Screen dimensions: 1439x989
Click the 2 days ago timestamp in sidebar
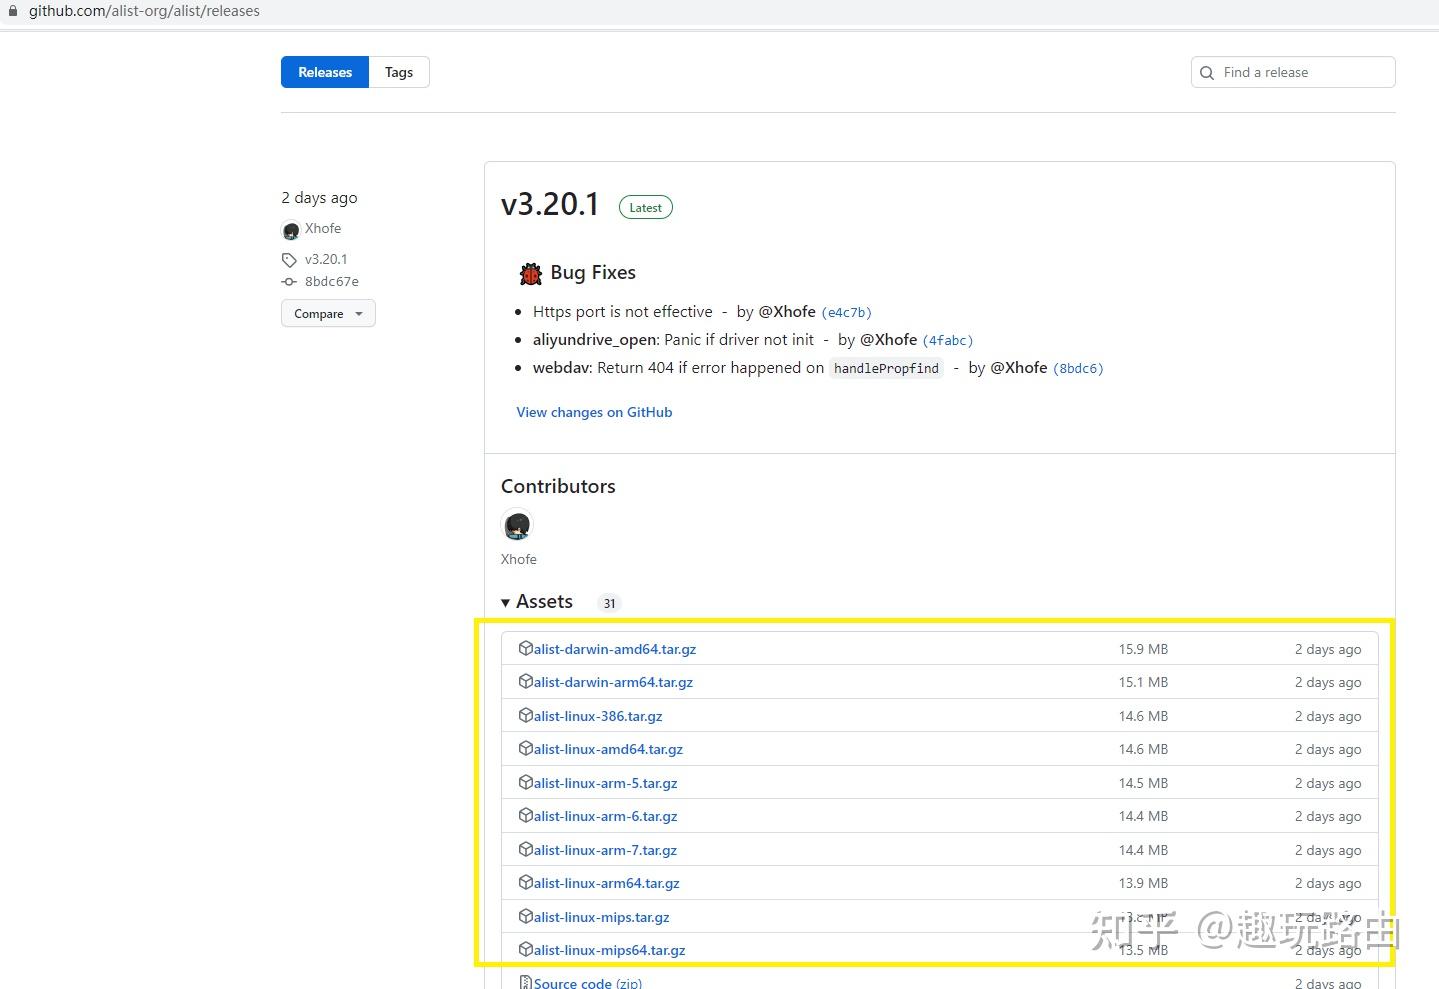tap(319, 198)
